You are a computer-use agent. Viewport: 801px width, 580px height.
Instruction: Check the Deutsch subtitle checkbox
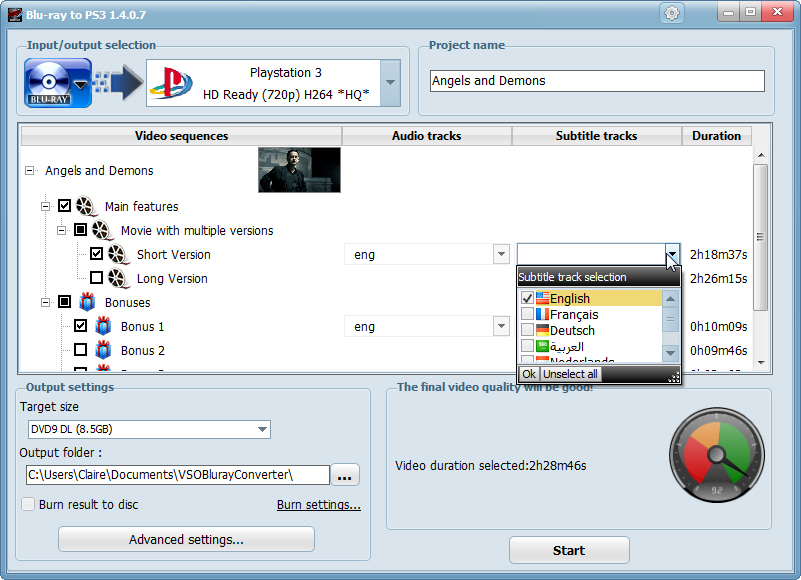coord(527,330)
